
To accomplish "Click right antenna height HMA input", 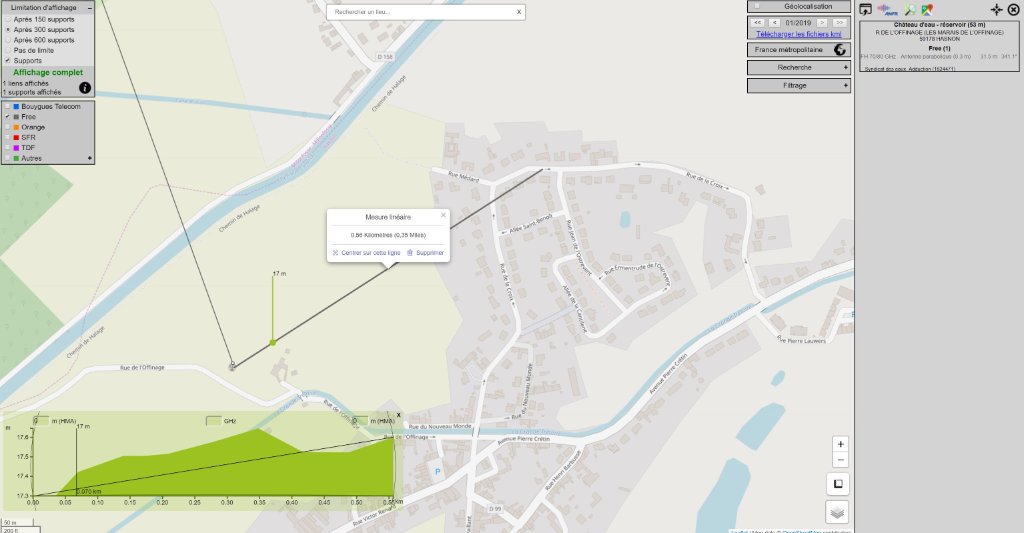I will click(360, 421).
